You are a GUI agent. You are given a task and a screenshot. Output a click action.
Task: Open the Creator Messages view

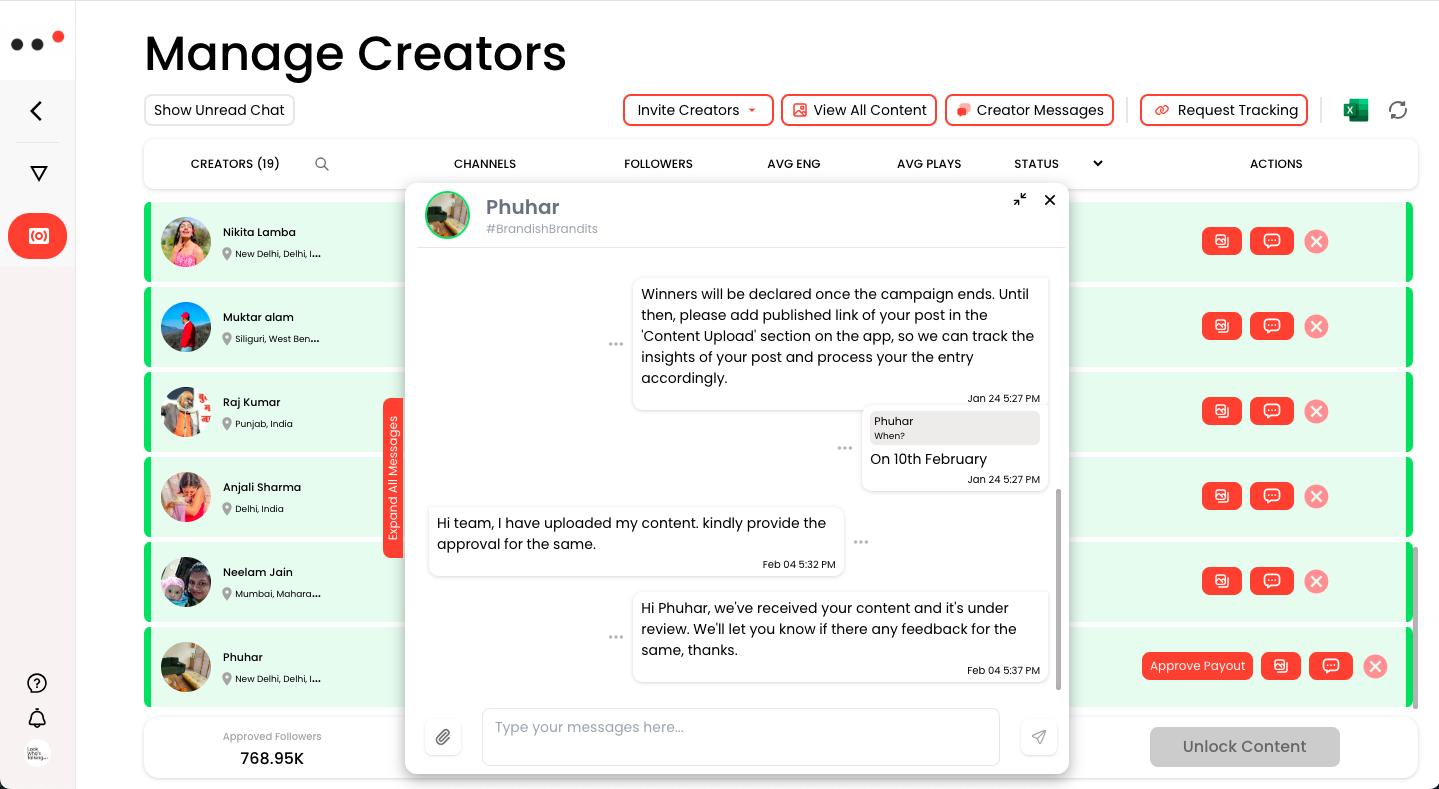(1029, 110)
